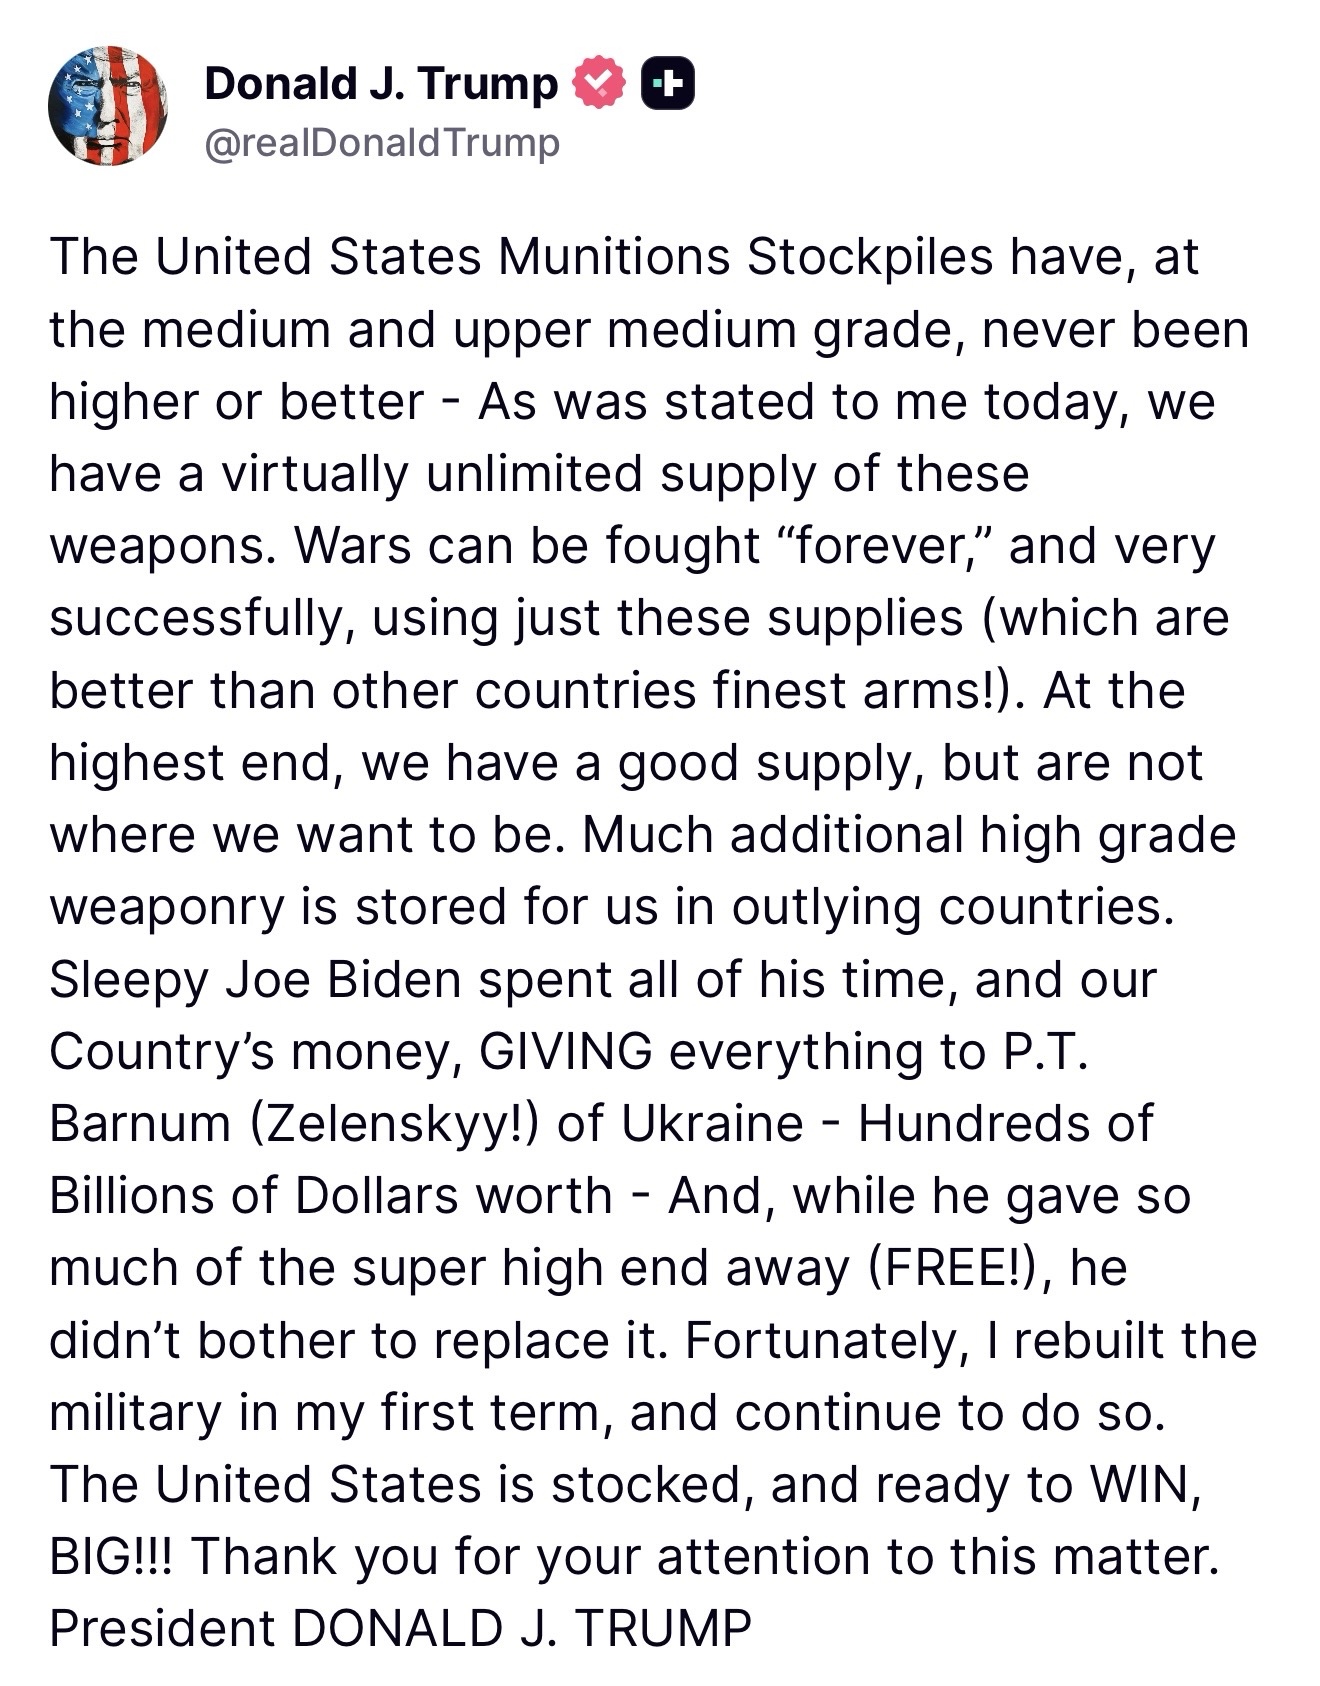Click the capitalized word "GIVING"

click(566, 1052)
